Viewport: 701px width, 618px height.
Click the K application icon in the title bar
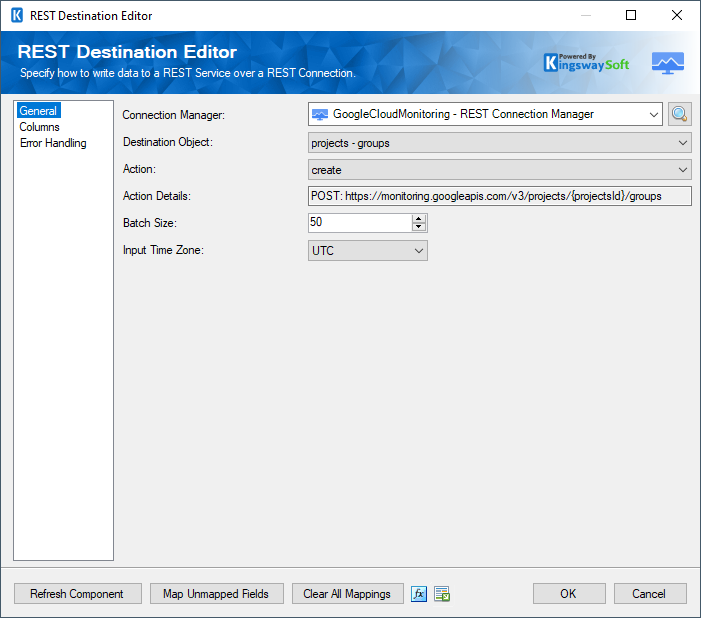pyautogui.click(x=17, y=15)
